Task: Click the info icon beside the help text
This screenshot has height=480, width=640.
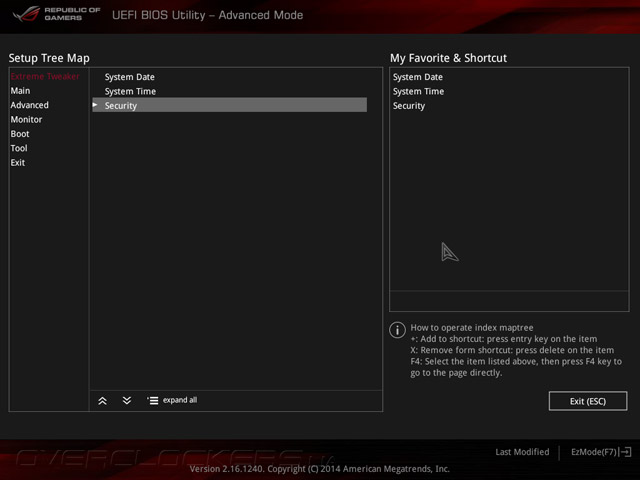Action: pyautogui.click(x=397, y=330)
